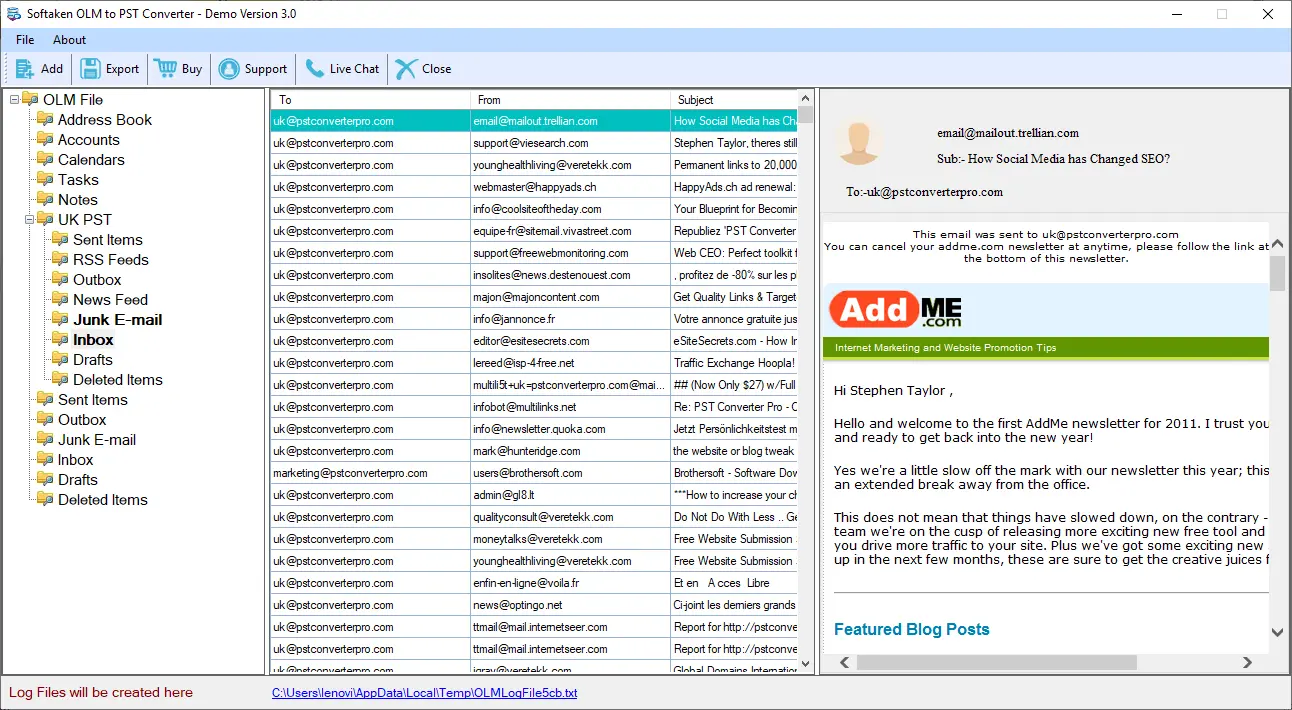Click the email list vertical scrollbar thumb
1292x710 pixels.
coord(805,115)
